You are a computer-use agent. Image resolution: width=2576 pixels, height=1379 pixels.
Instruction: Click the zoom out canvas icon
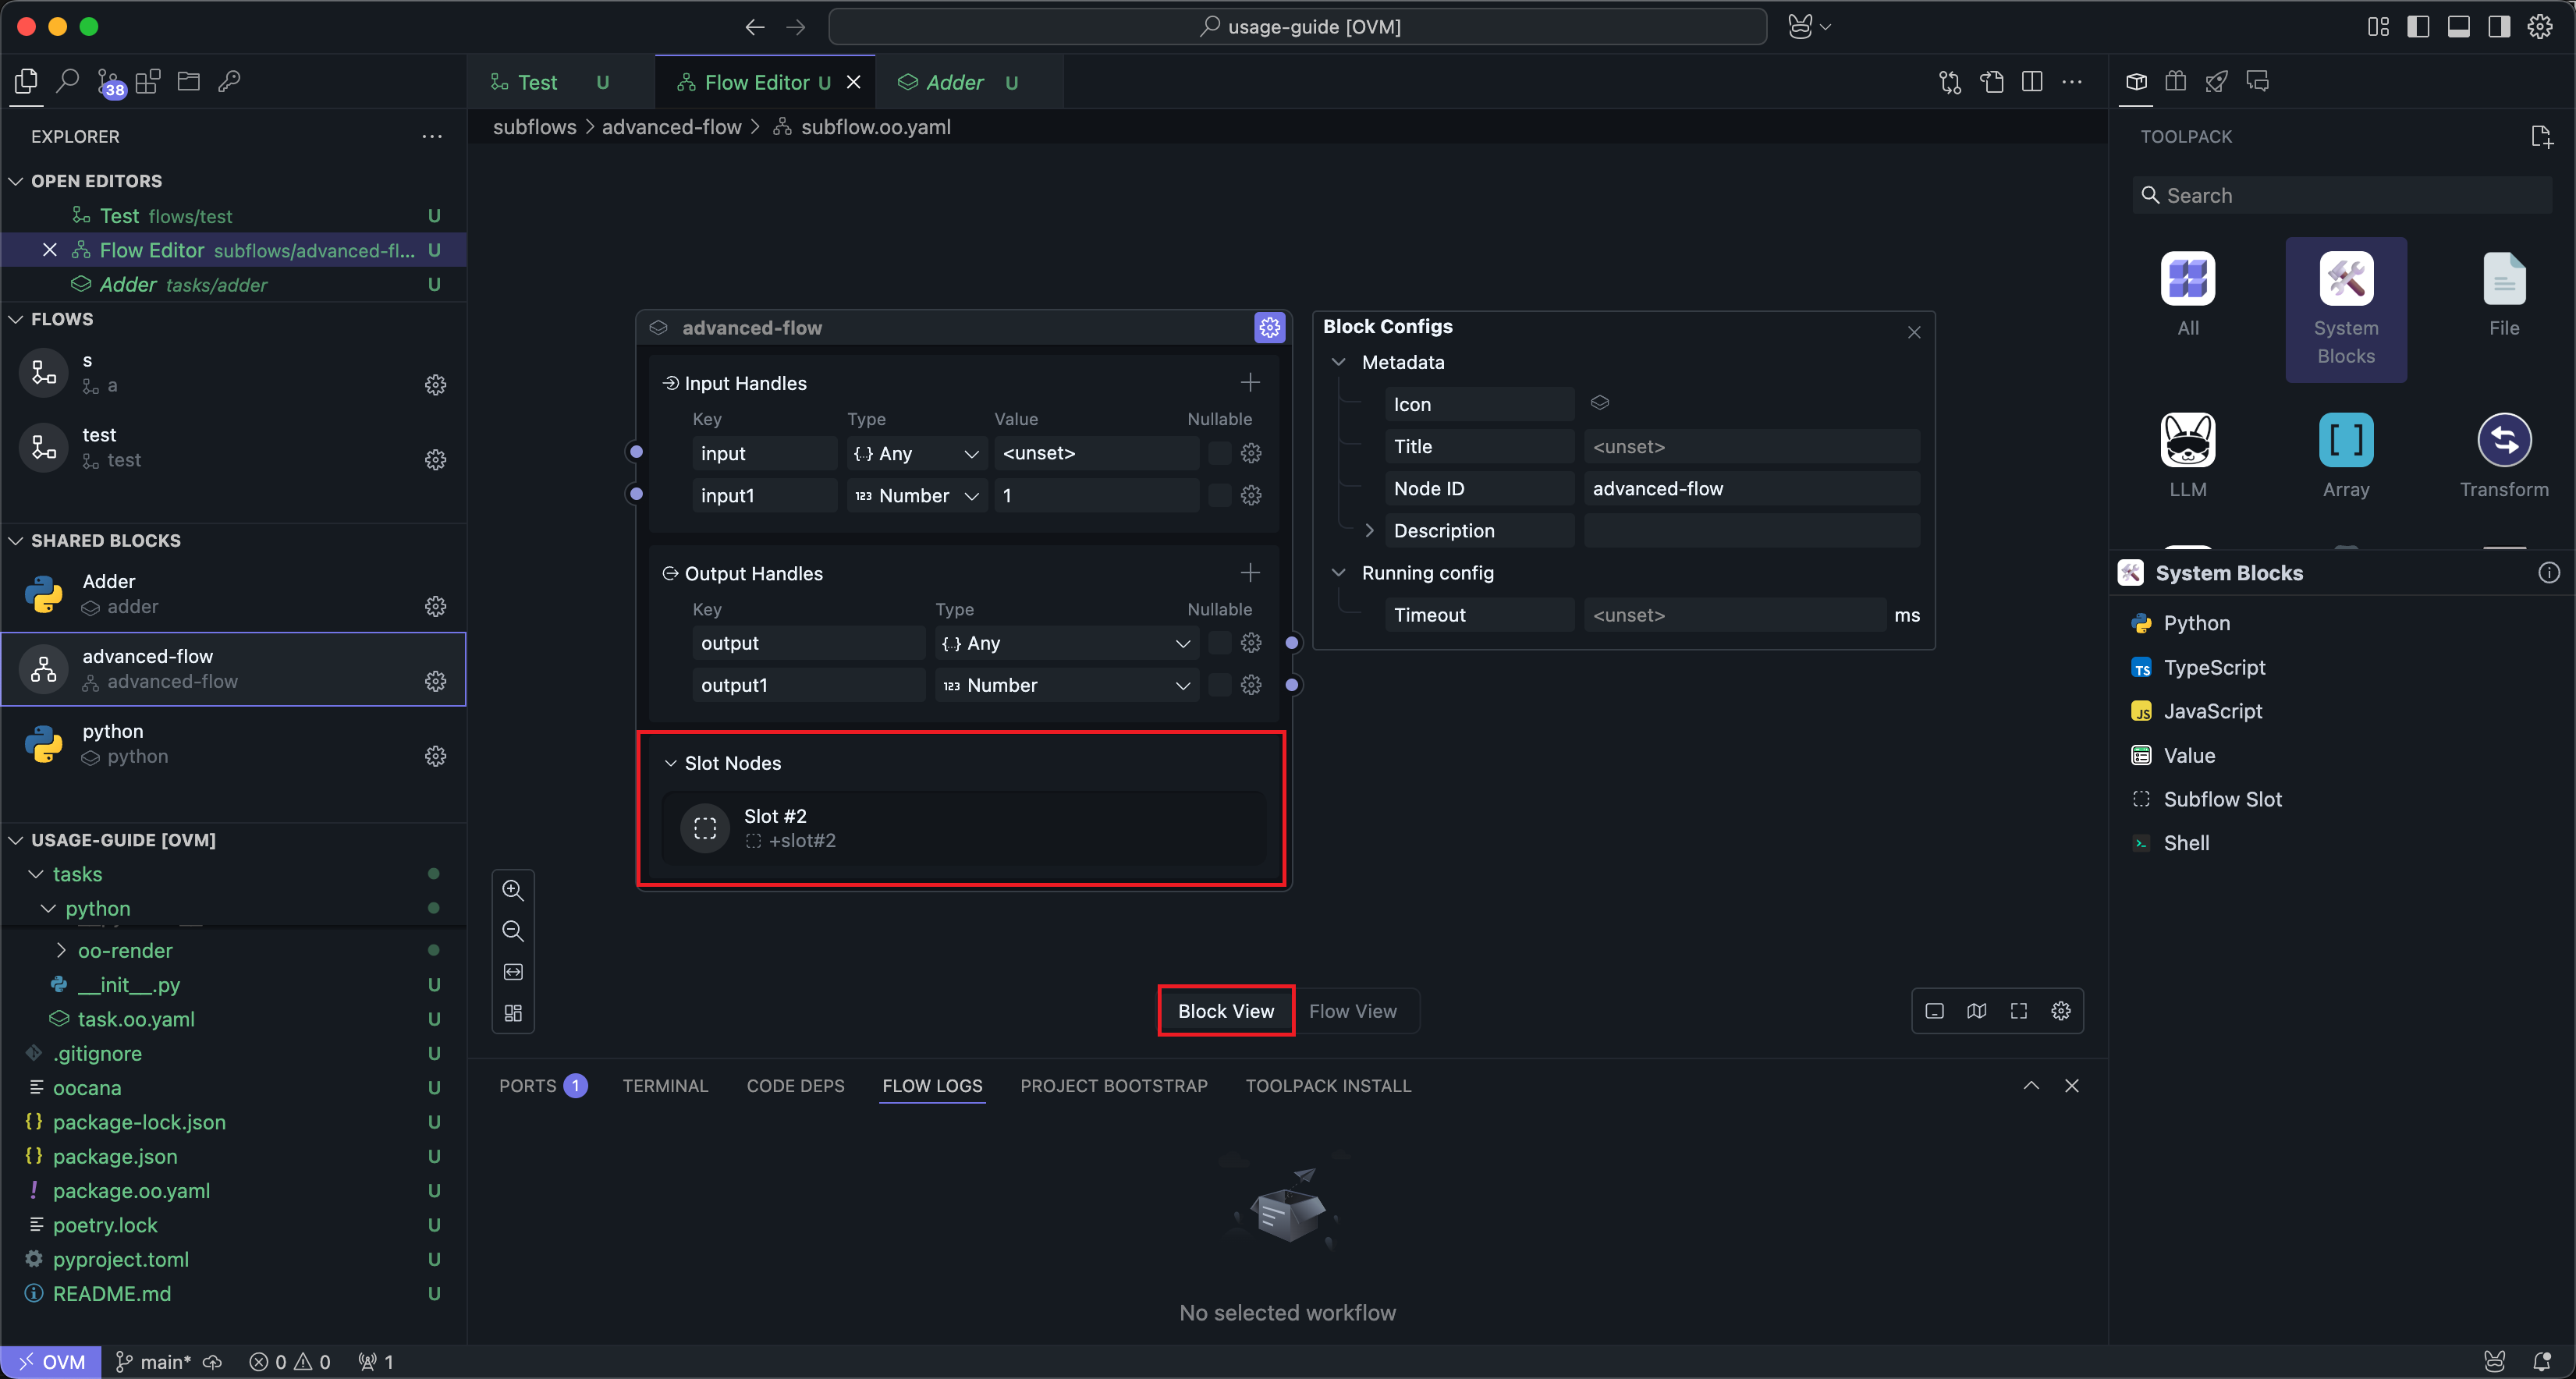click(513, 931)
